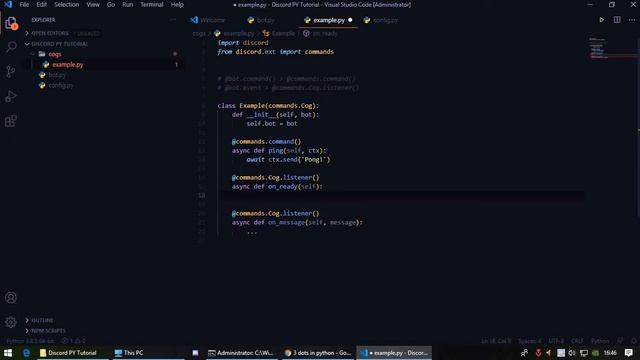Change indentation via Spaces status item
Image resolution: width=640 pixels, height=360 pixels.
(529, 340)
